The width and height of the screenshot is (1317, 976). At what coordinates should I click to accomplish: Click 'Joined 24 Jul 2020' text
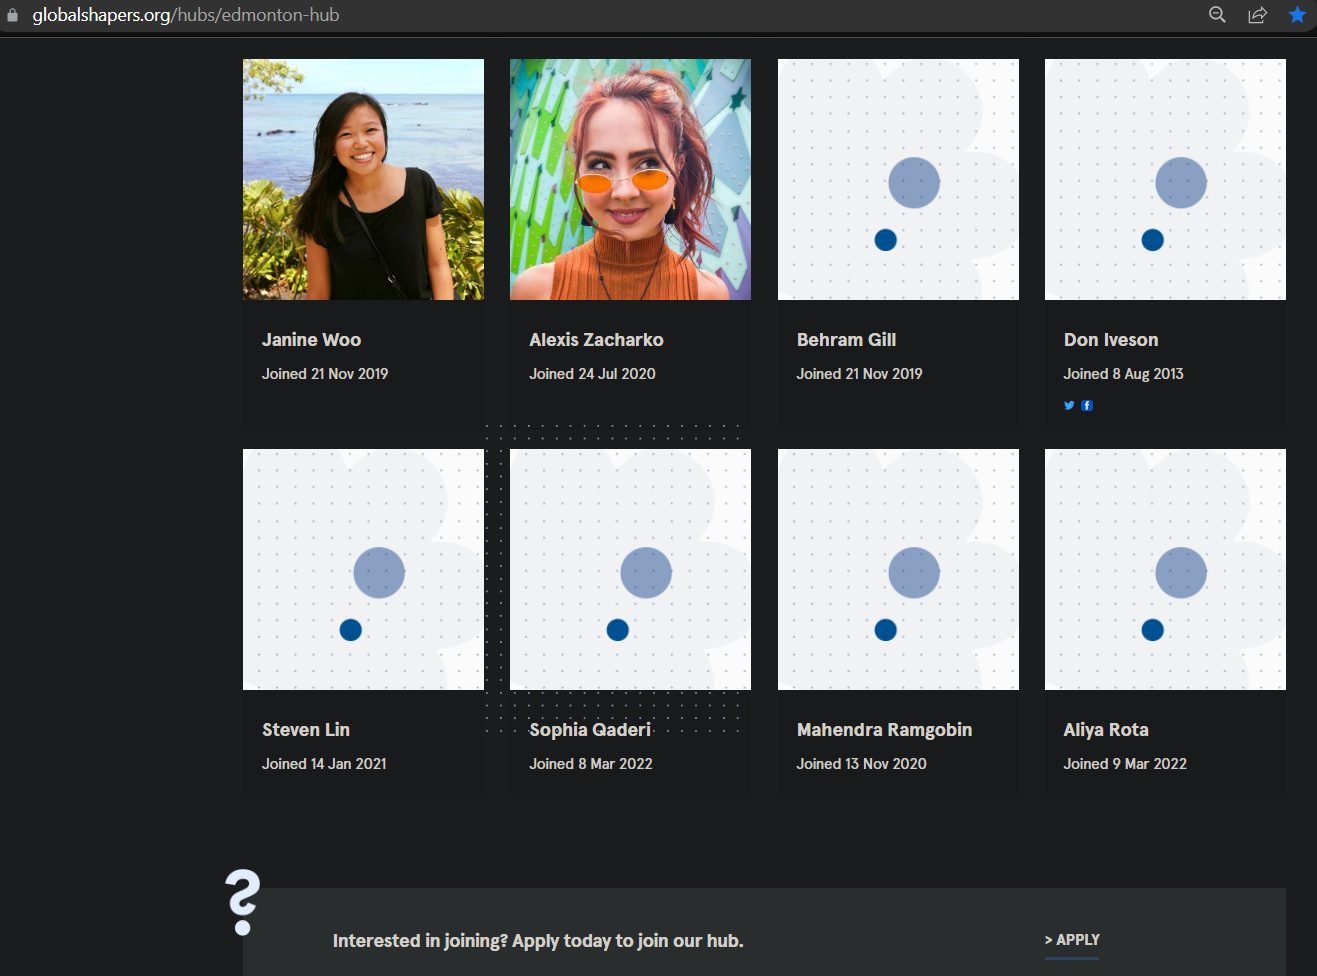[592, 374]
